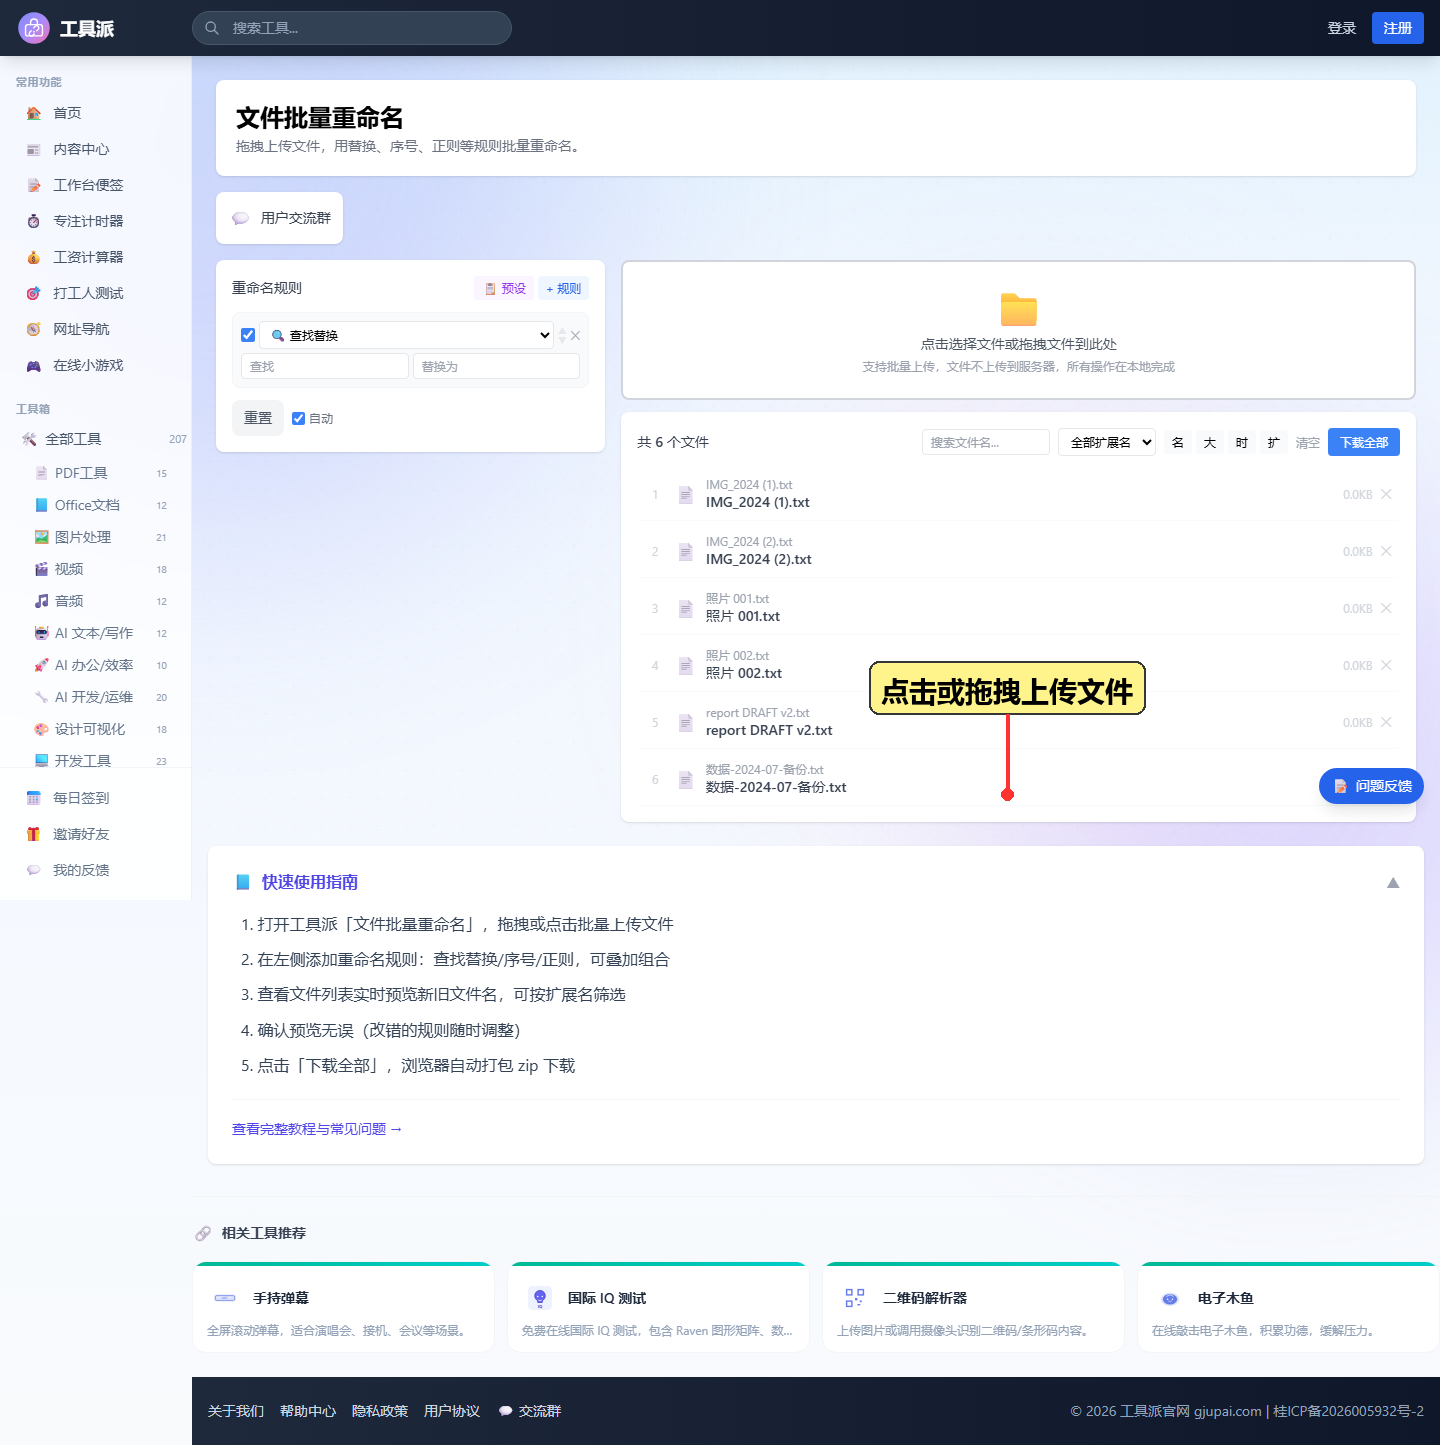1440x1445 pixels.
Task: Click the rule reorder arrows
Action: coord(562,335)
